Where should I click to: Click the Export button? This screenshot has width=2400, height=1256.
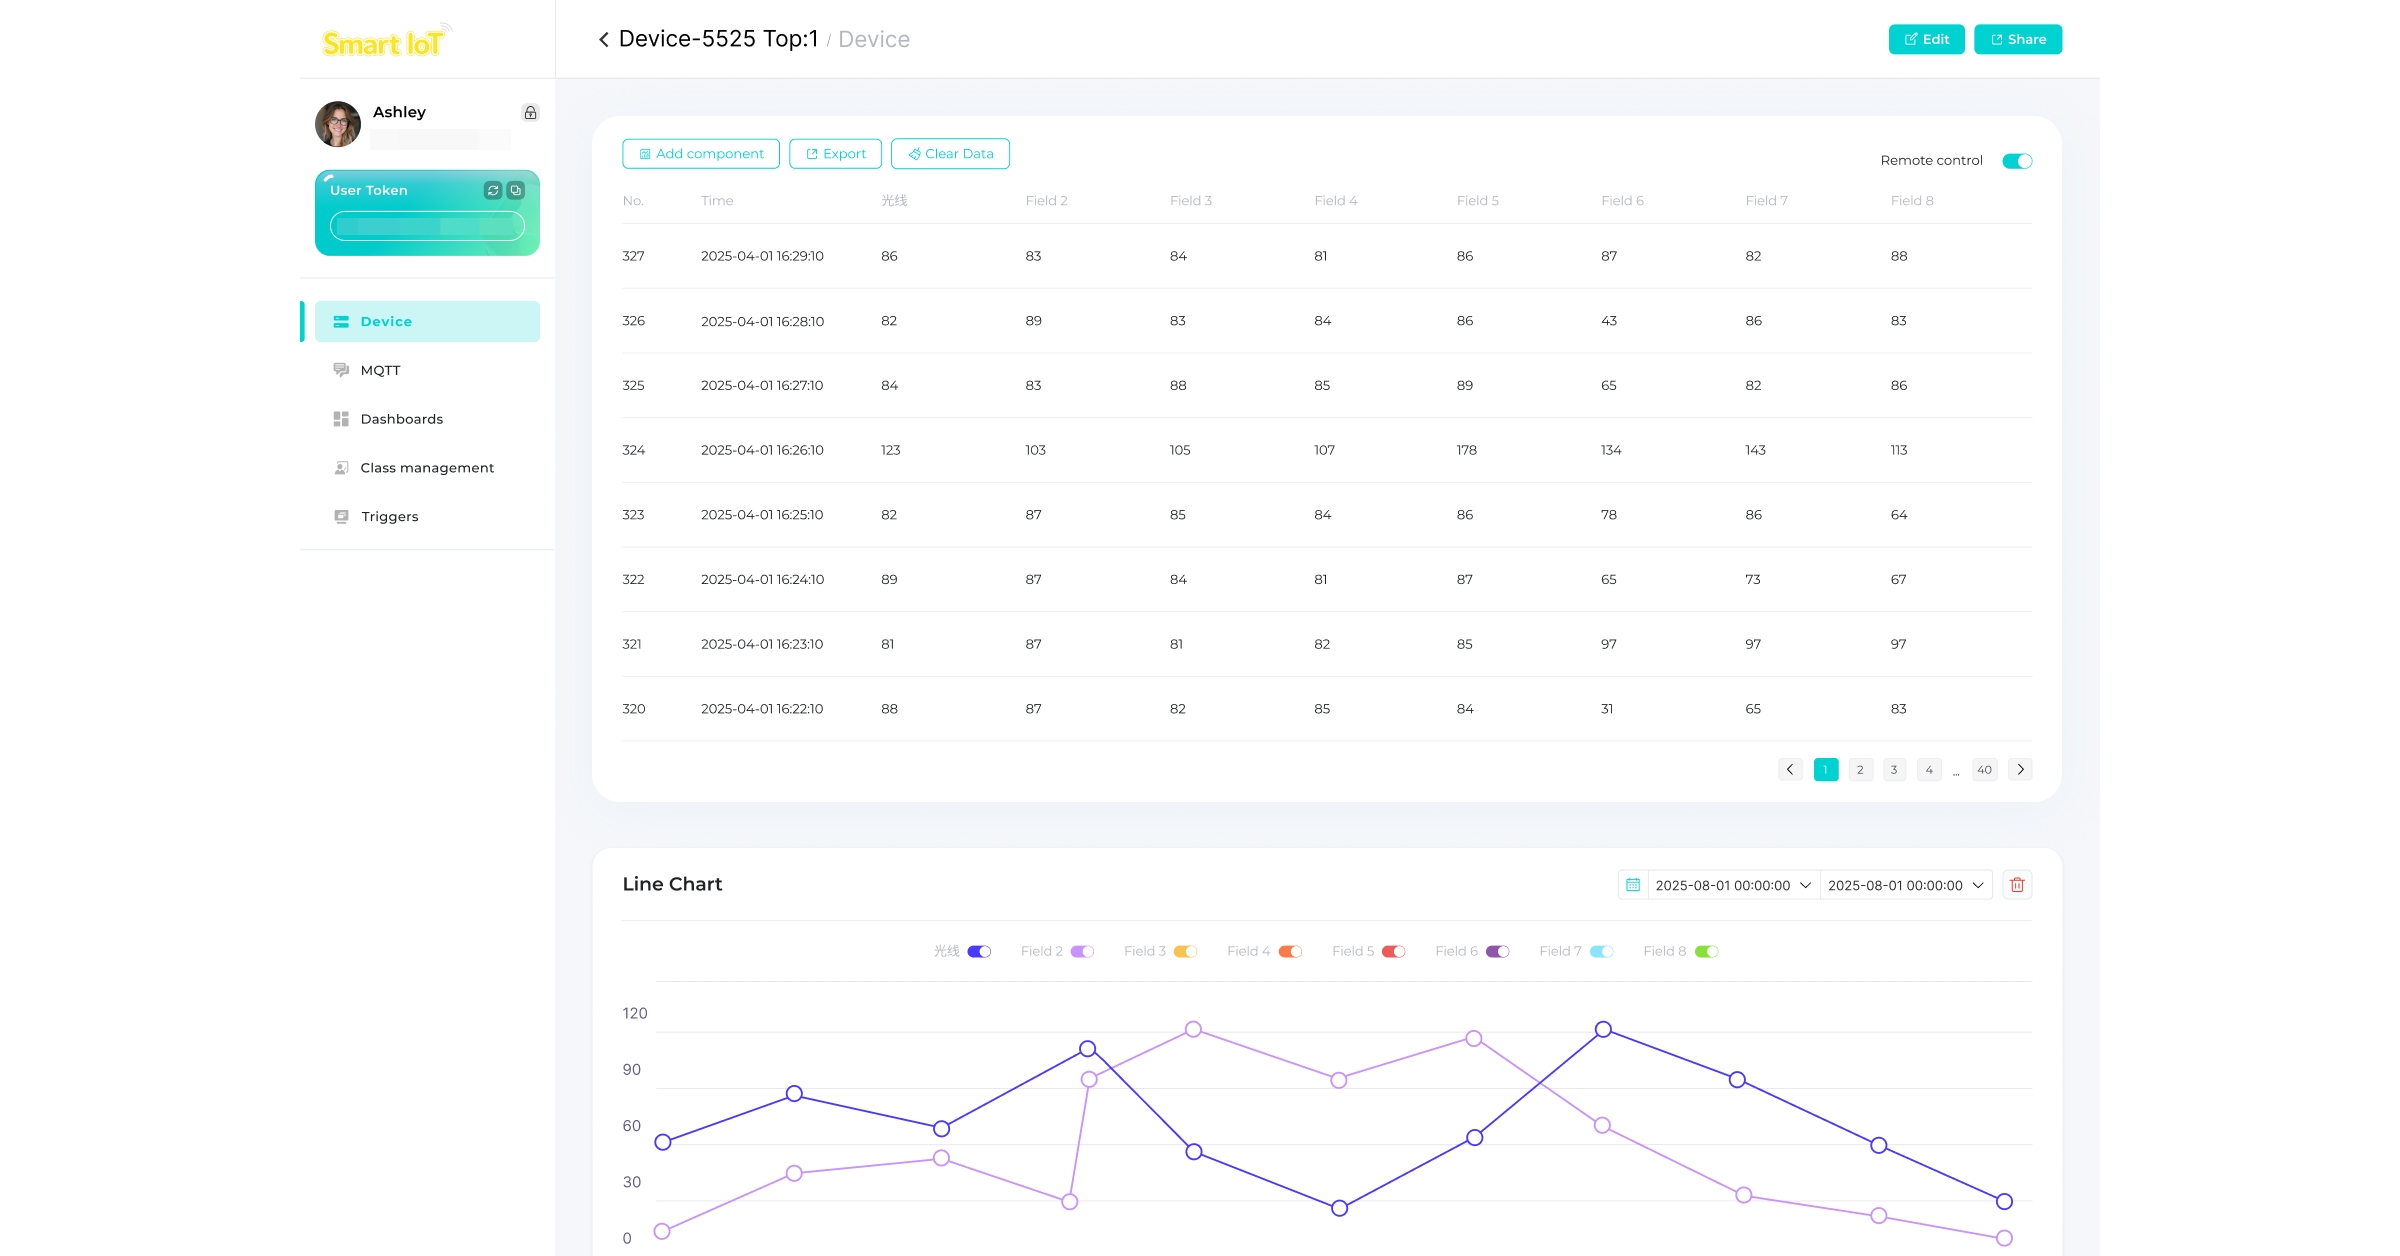coord(835,154)
